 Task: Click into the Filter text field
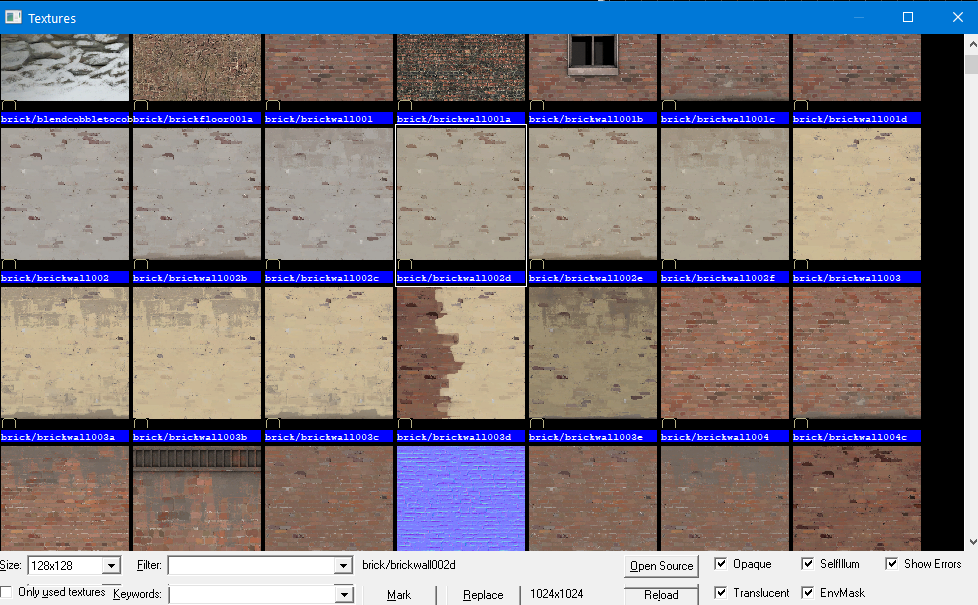252,566
